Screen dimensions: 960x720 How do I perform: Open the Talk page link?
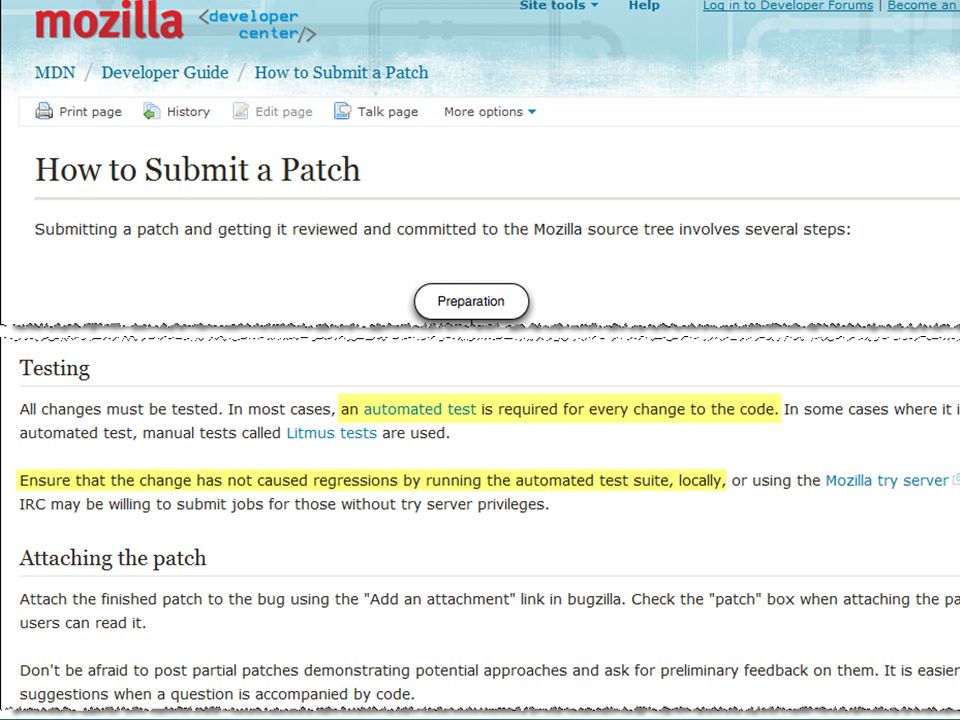point(388,112)
